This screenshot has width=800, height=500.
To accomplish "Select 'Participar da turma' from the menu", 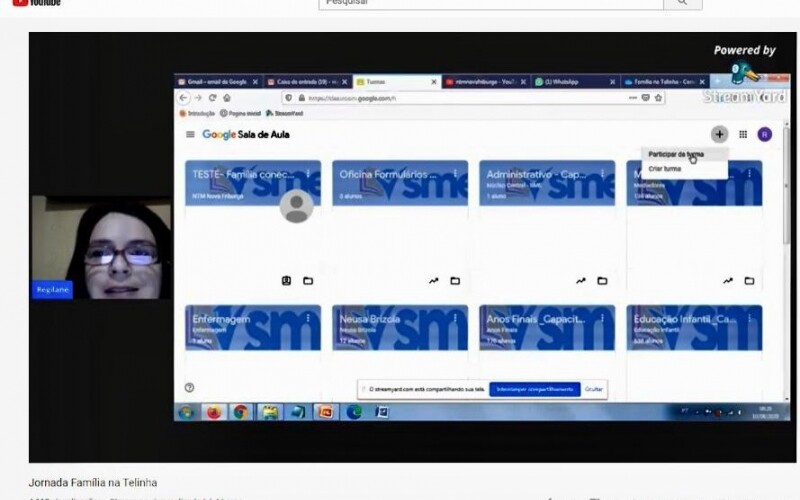I will [676, 155].
